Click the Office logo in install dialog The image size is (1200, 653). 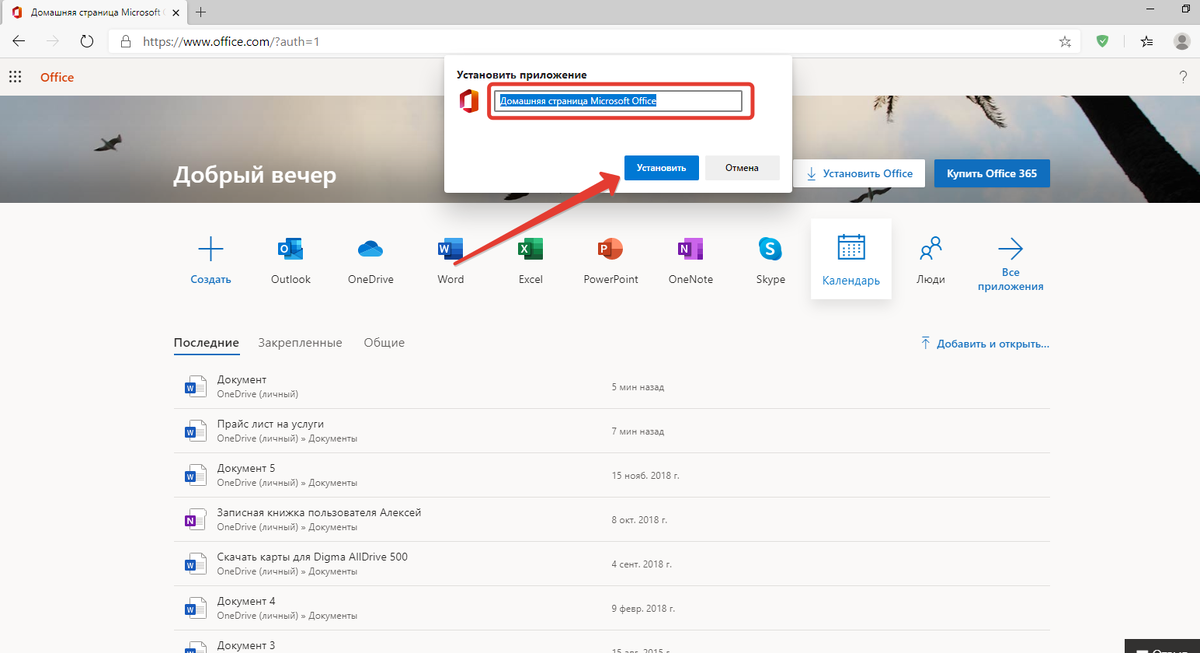coord(469,101)
